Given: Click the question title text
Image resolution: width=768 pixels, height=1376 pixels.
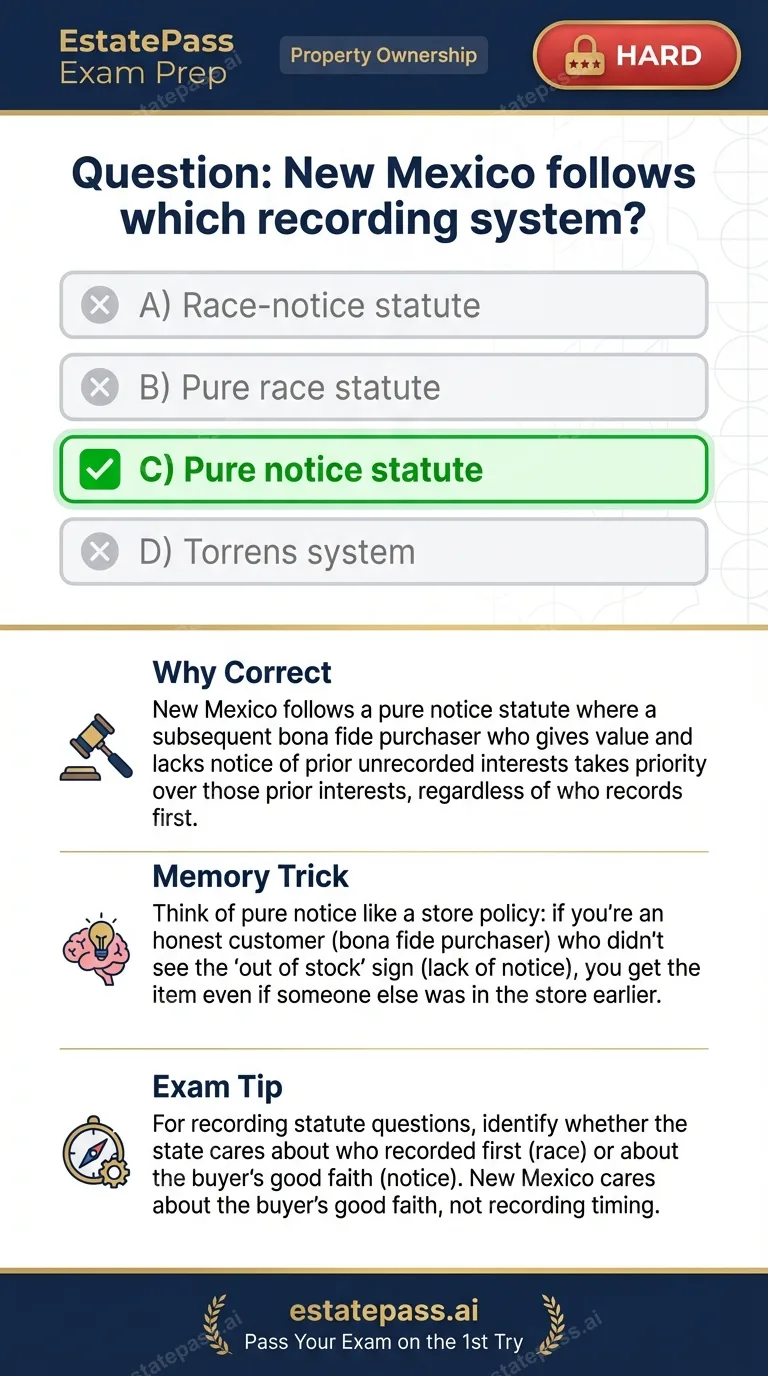Looking at the screenshot, I should 384,196.
